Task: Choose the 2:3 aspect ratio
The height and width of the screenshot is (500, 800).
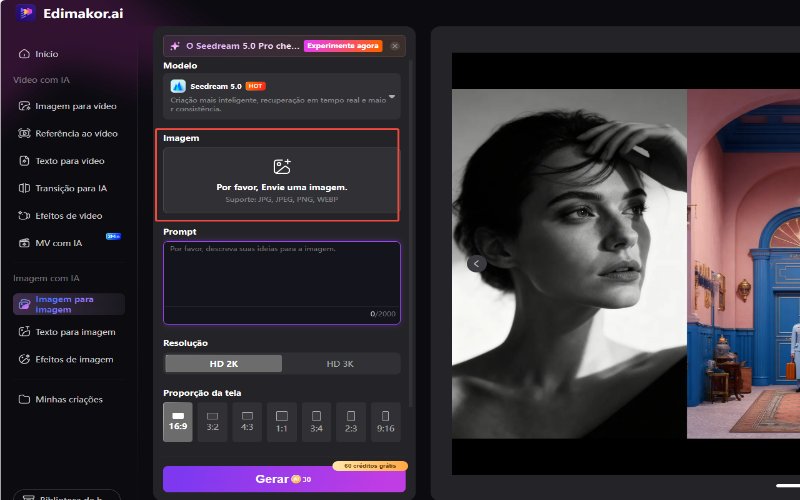Action: click(351, 422)
